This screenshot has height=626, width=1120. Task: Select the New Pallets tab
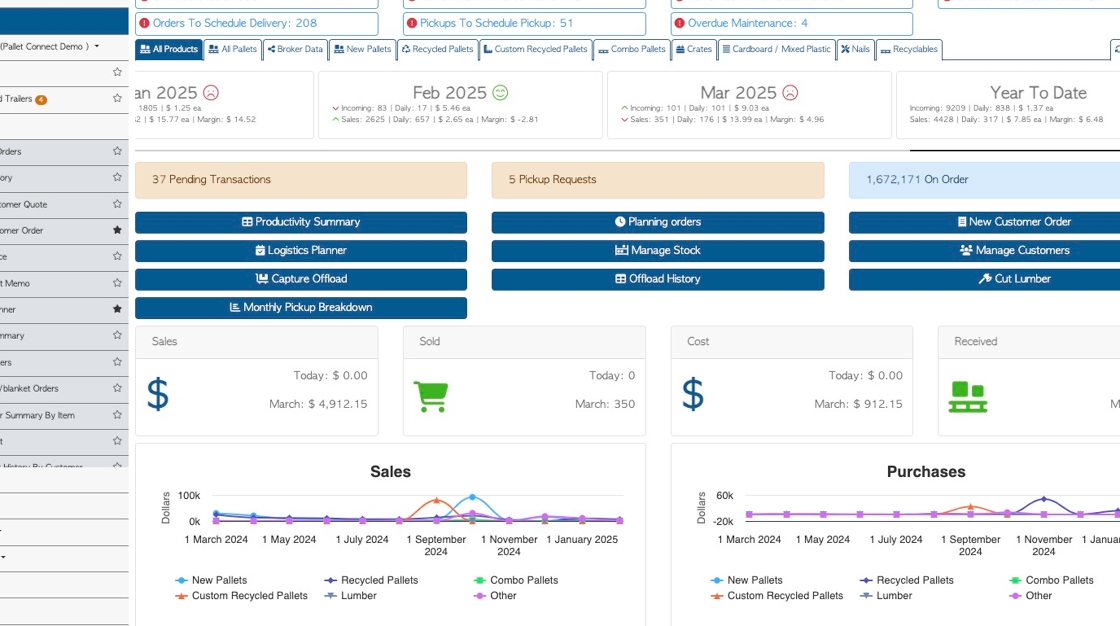click(x=363, y=49)
